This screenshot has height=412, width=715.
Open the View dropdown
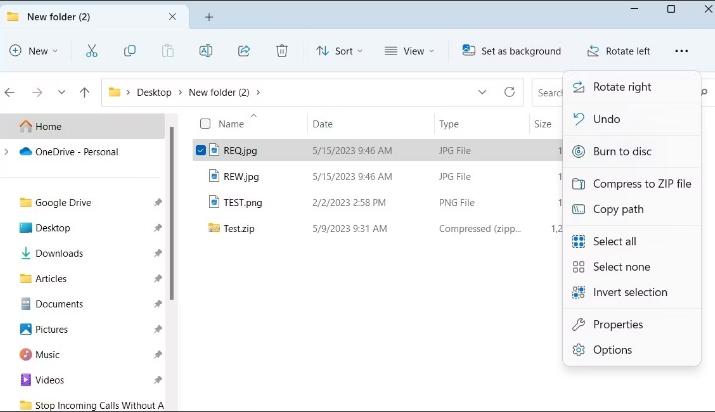tap(409, 51)
